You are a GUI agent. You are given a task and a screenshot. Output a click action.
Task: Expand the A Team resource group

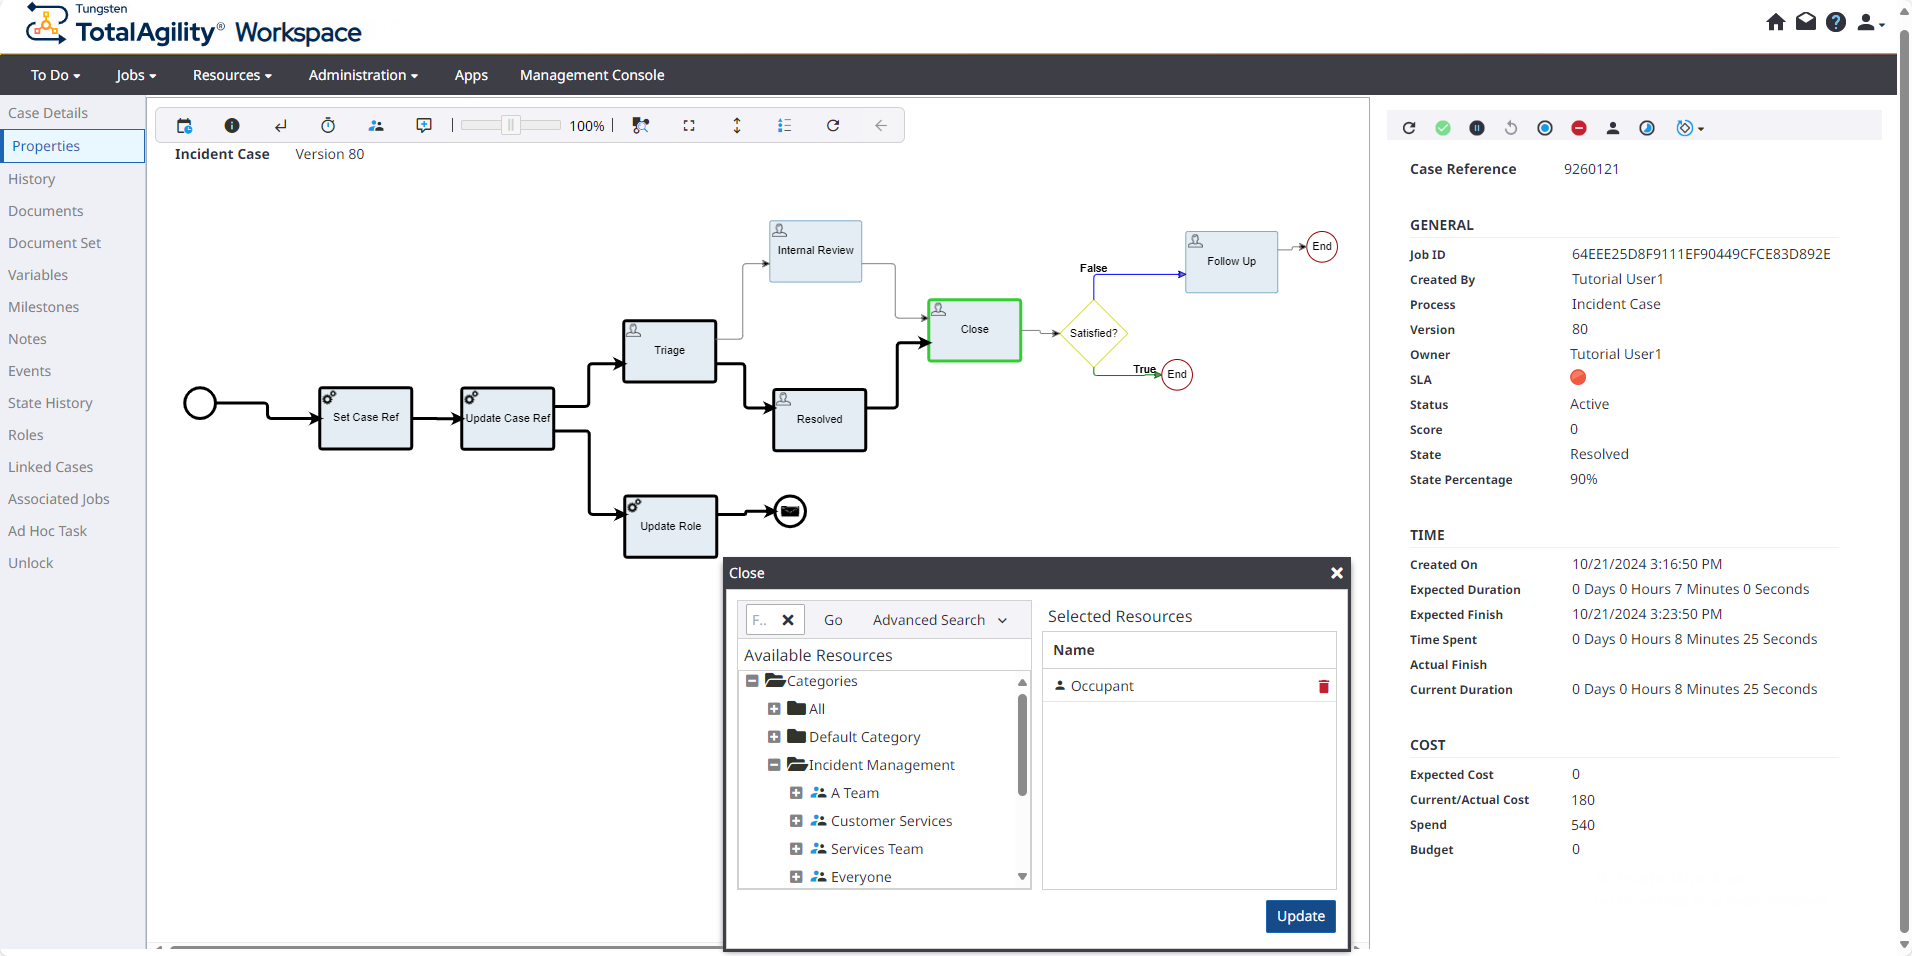(x=796, y=793)
